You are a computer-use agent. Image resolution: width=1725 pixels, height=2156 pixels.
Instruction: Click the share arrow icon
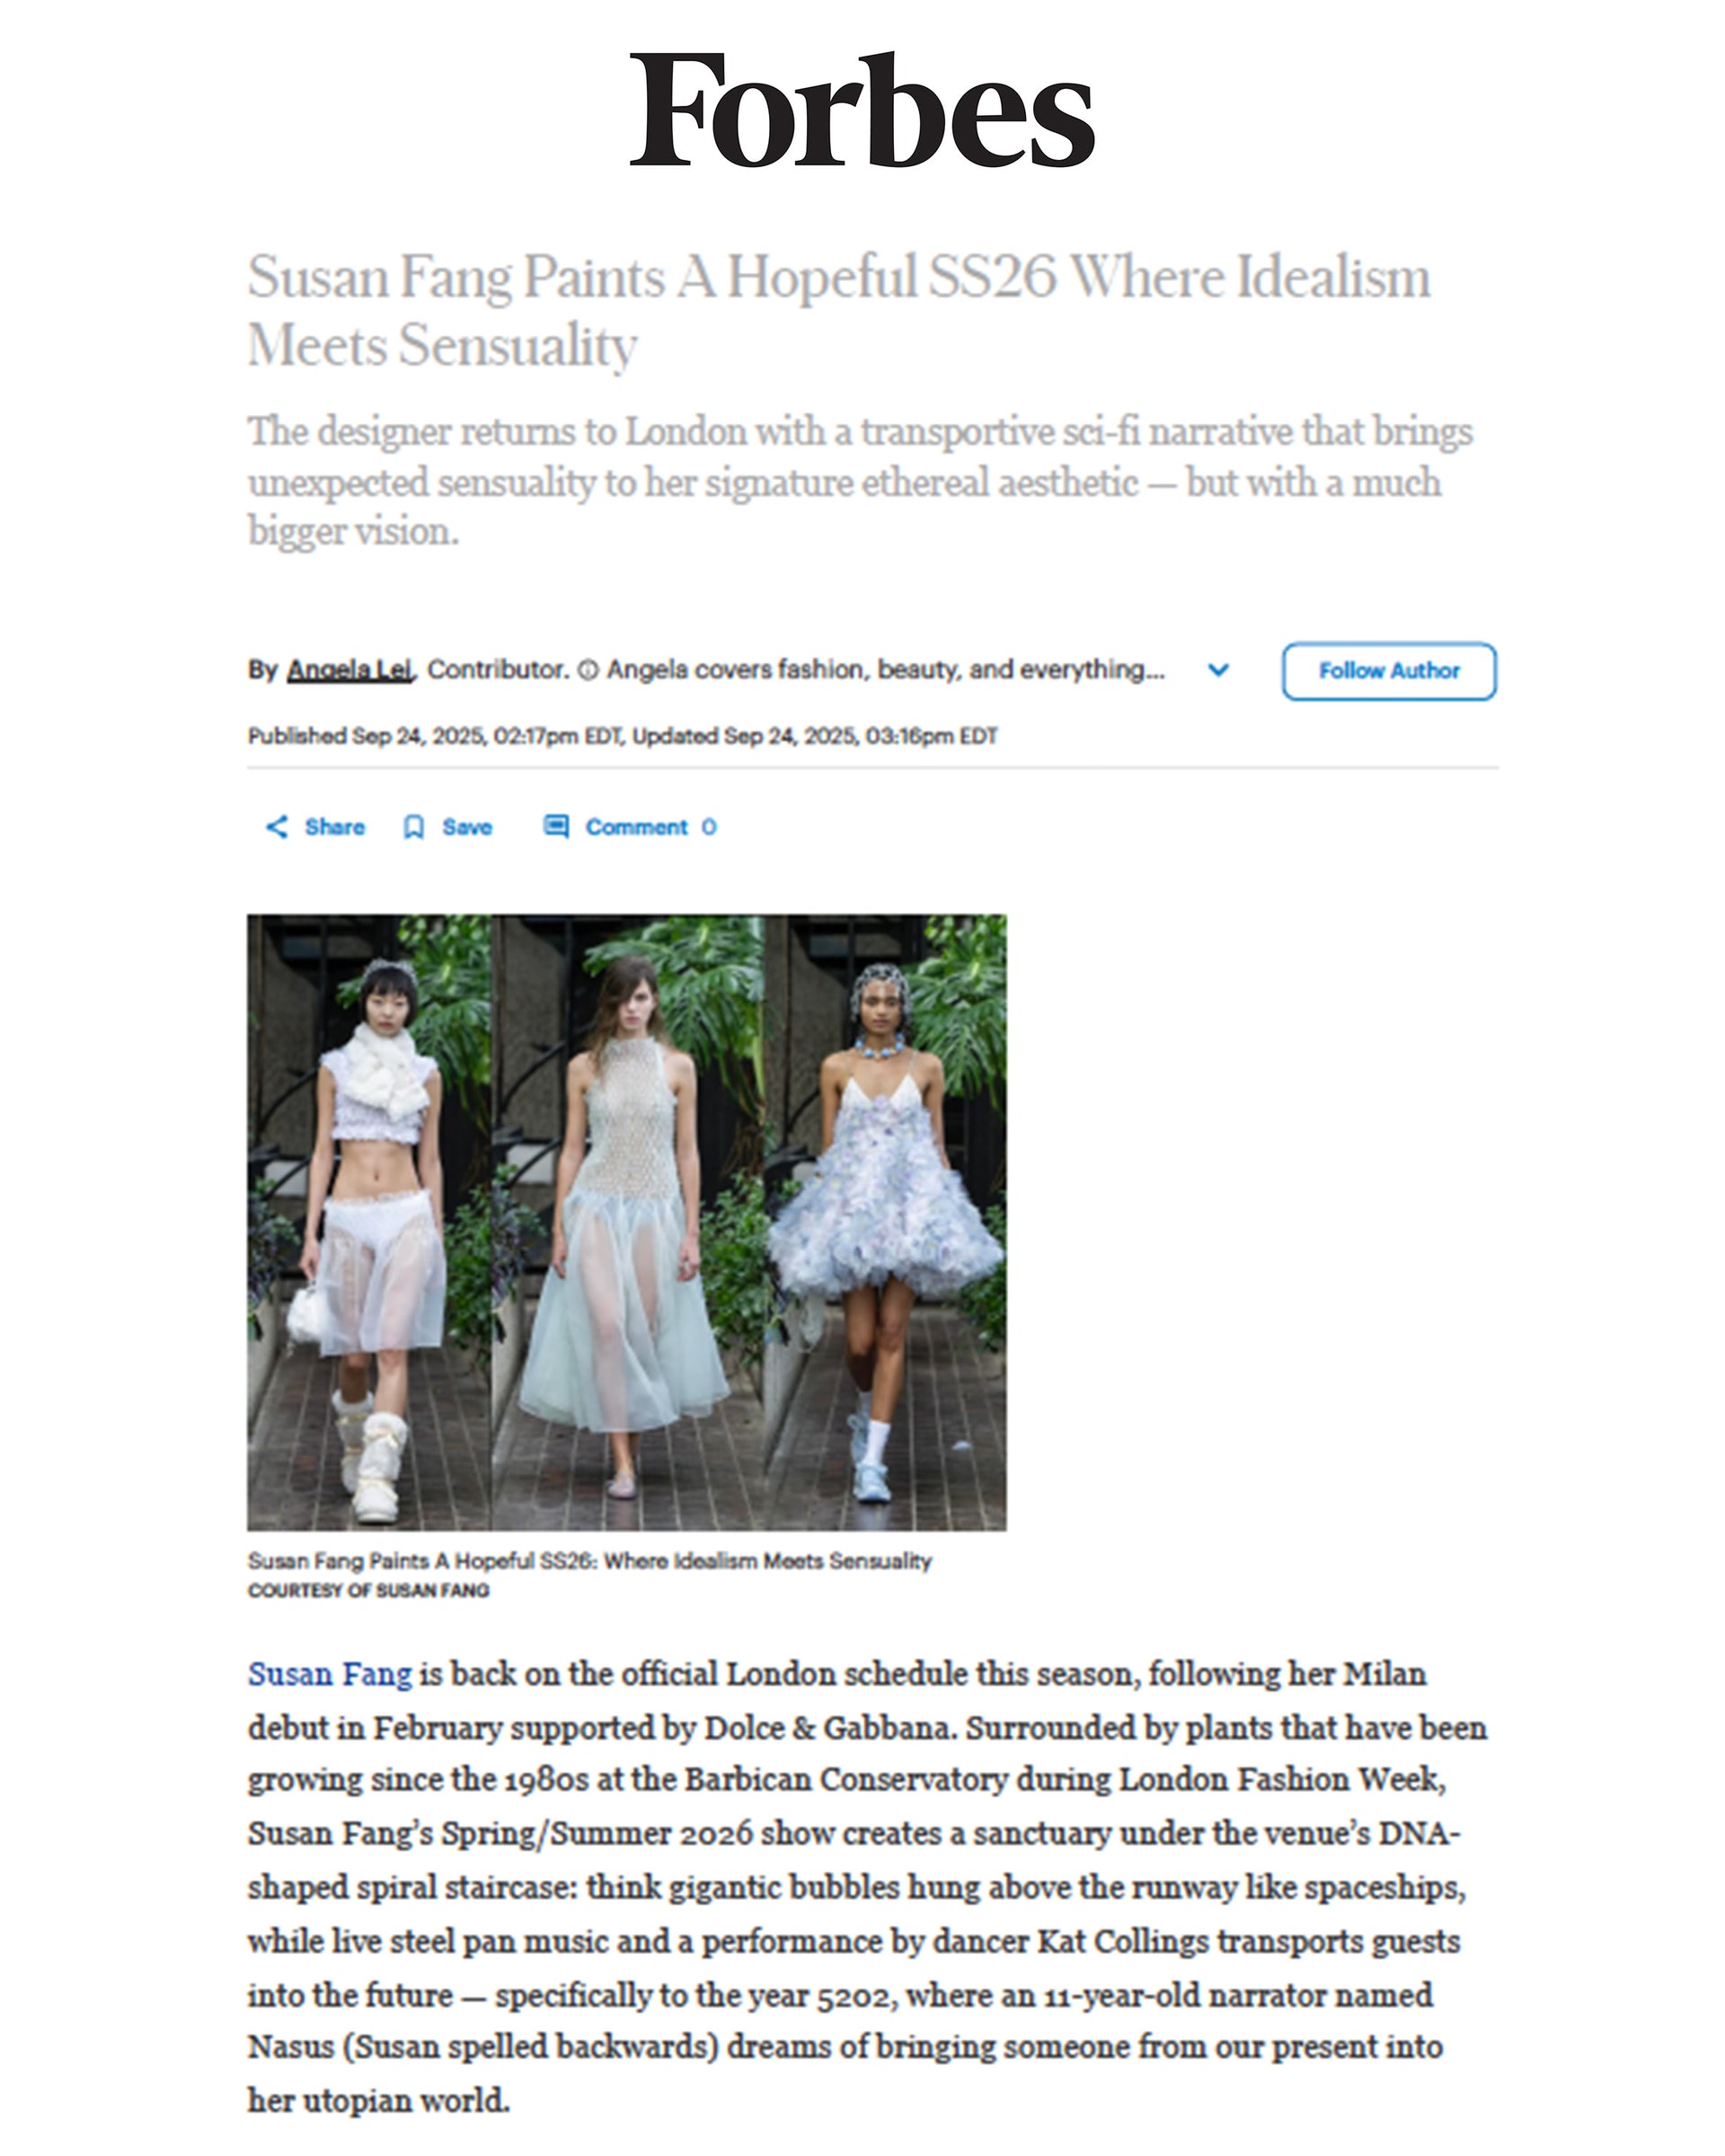277,826
